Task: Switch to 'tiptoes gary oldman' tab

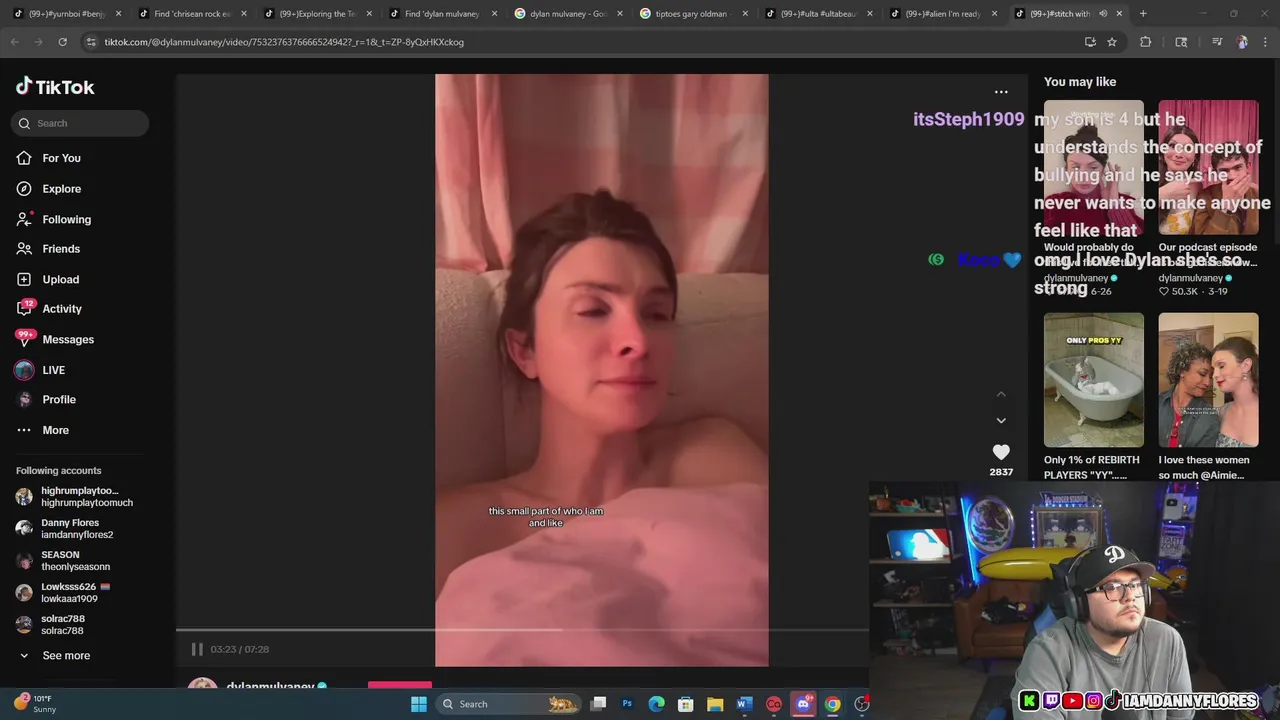Action: (x=692, y=14)
